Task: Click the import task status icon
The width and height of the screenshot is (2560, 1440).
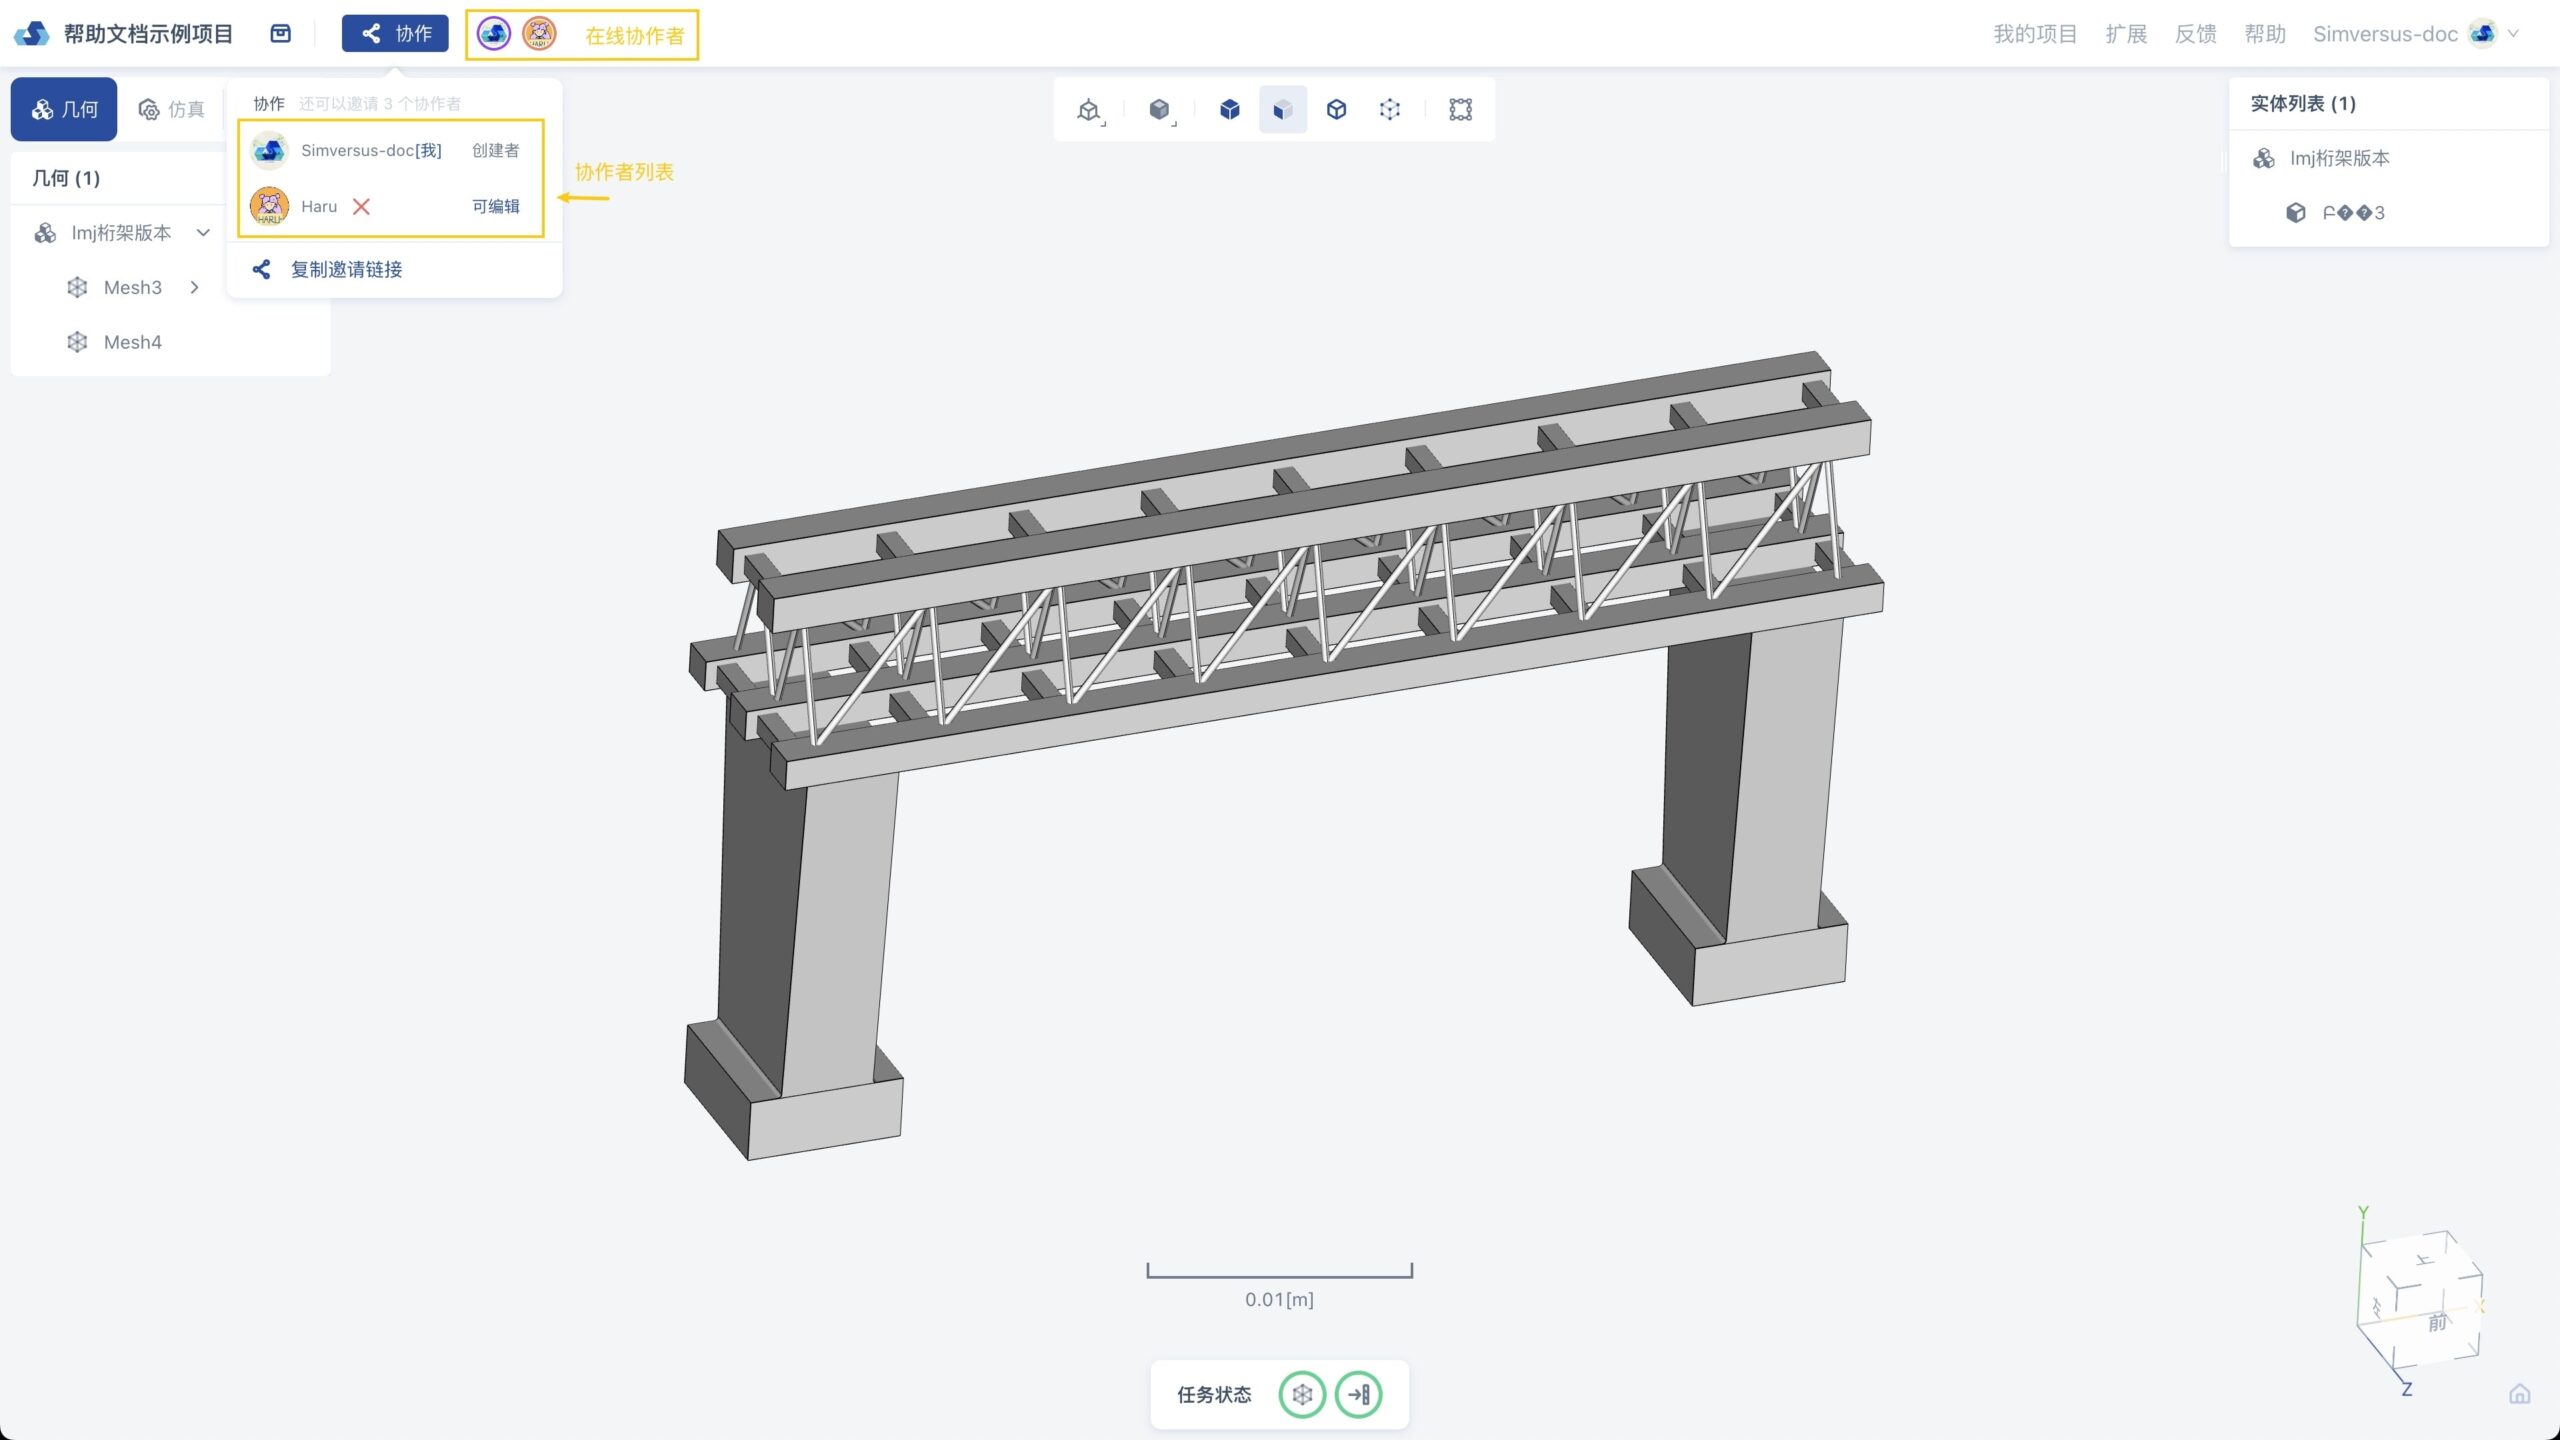Action: pyautogui.click(x=1358, y=1394)
